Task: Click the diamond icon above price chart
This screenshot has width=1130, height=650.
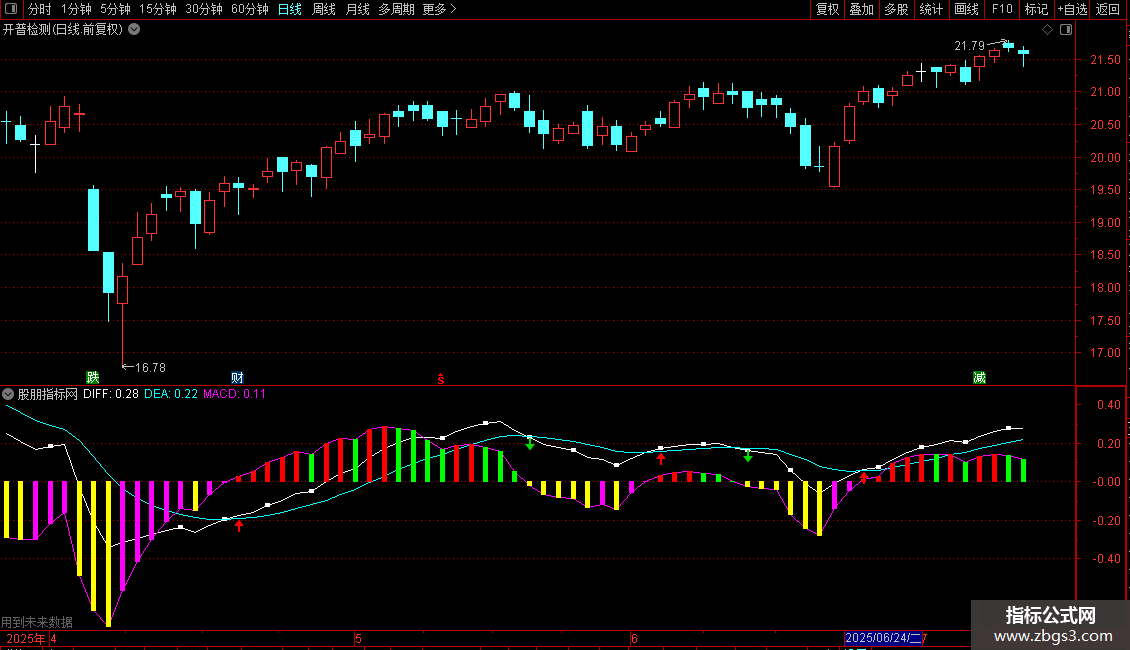Action: click(x=1047, y=30)
